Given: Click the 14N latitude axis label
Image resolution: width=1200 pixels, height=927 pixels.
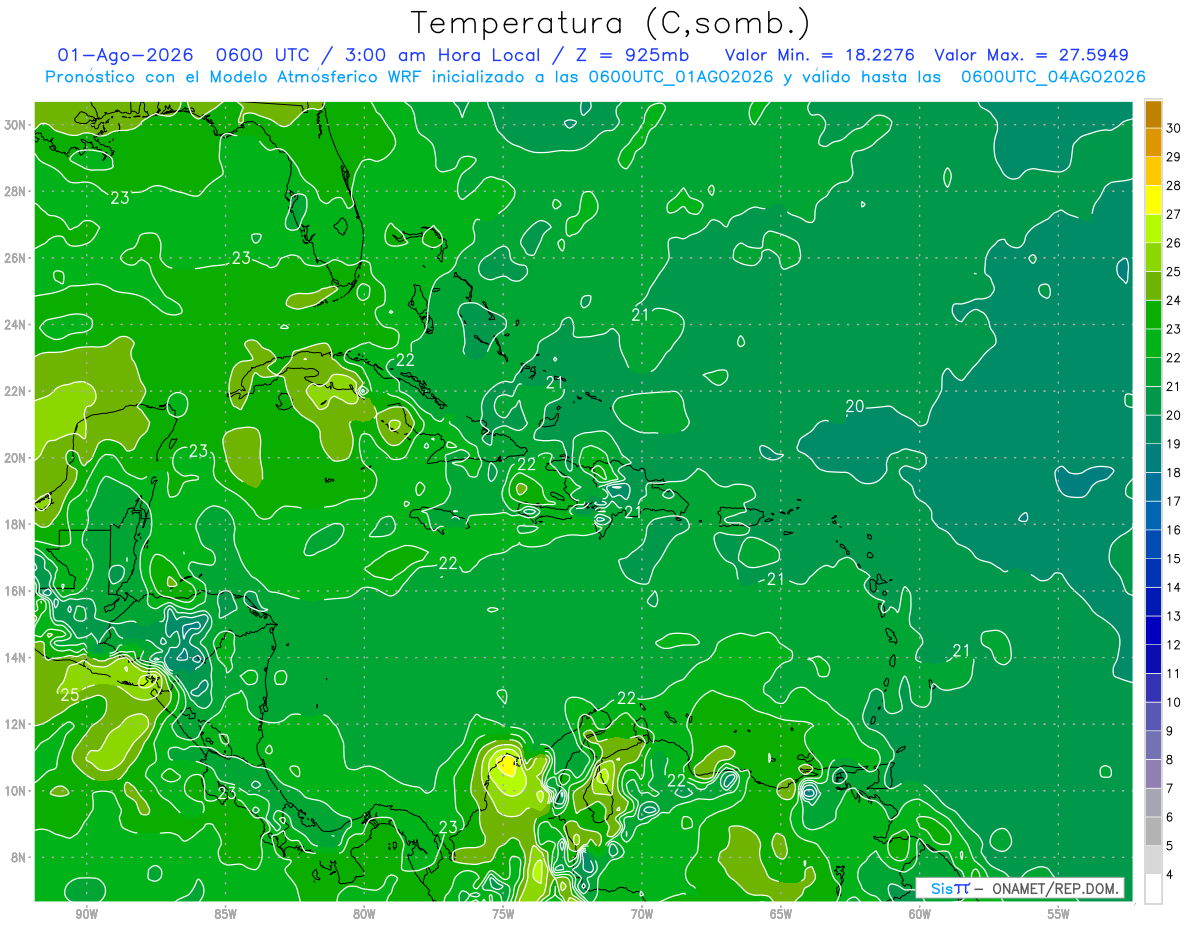Looking at the screenshot, I should coord(17,658).
